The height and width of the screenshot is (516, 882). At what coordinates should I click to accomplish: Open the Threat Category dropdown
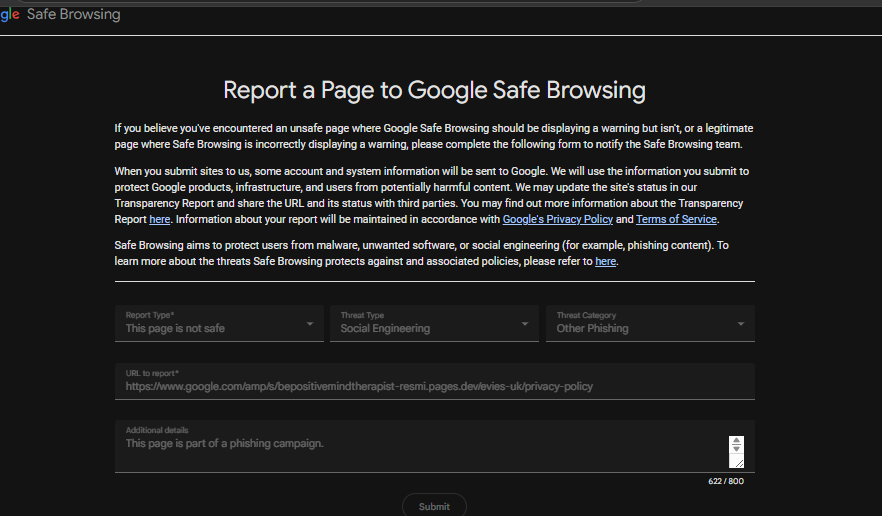click(650, 323)
